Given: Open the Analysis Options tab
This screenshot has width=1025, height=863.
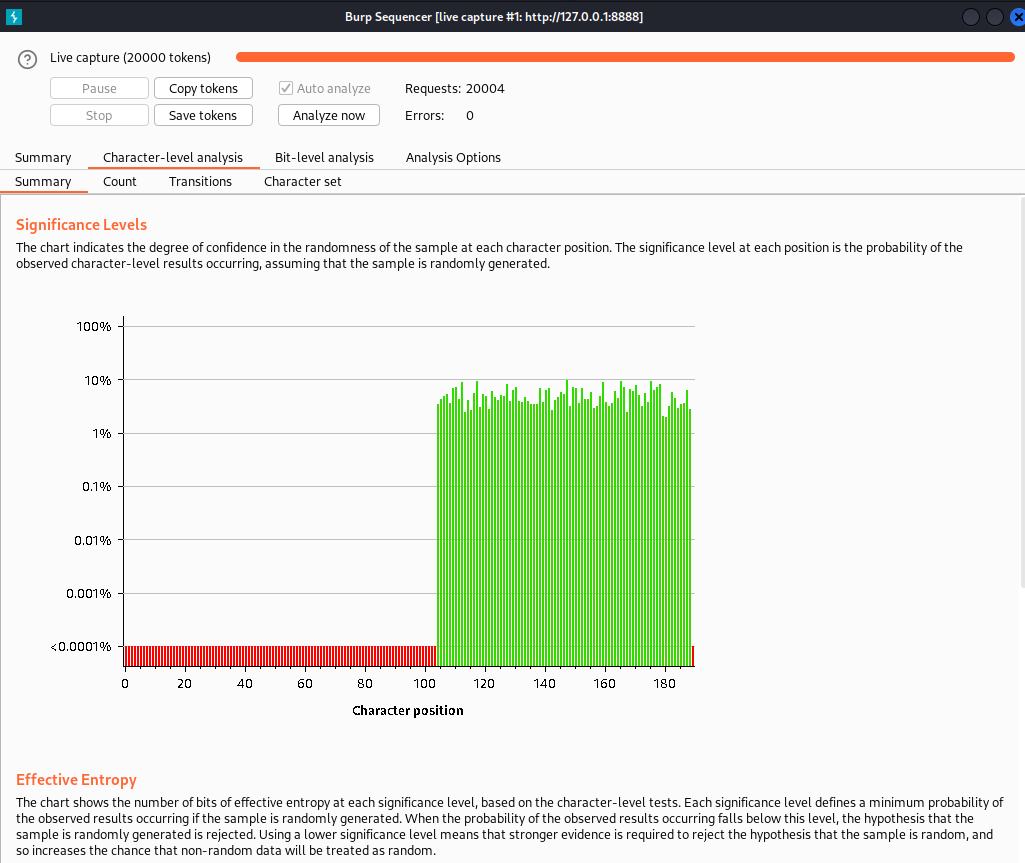Looking at the screenshot, I should point(453,158).
